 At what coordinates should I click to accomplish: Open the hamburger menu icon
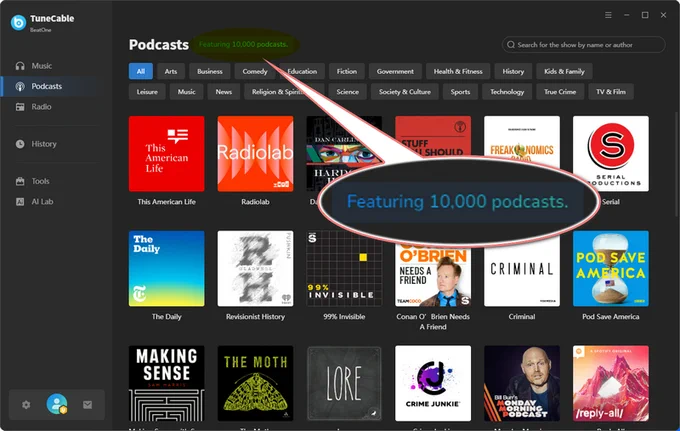(x=608, y=15)
